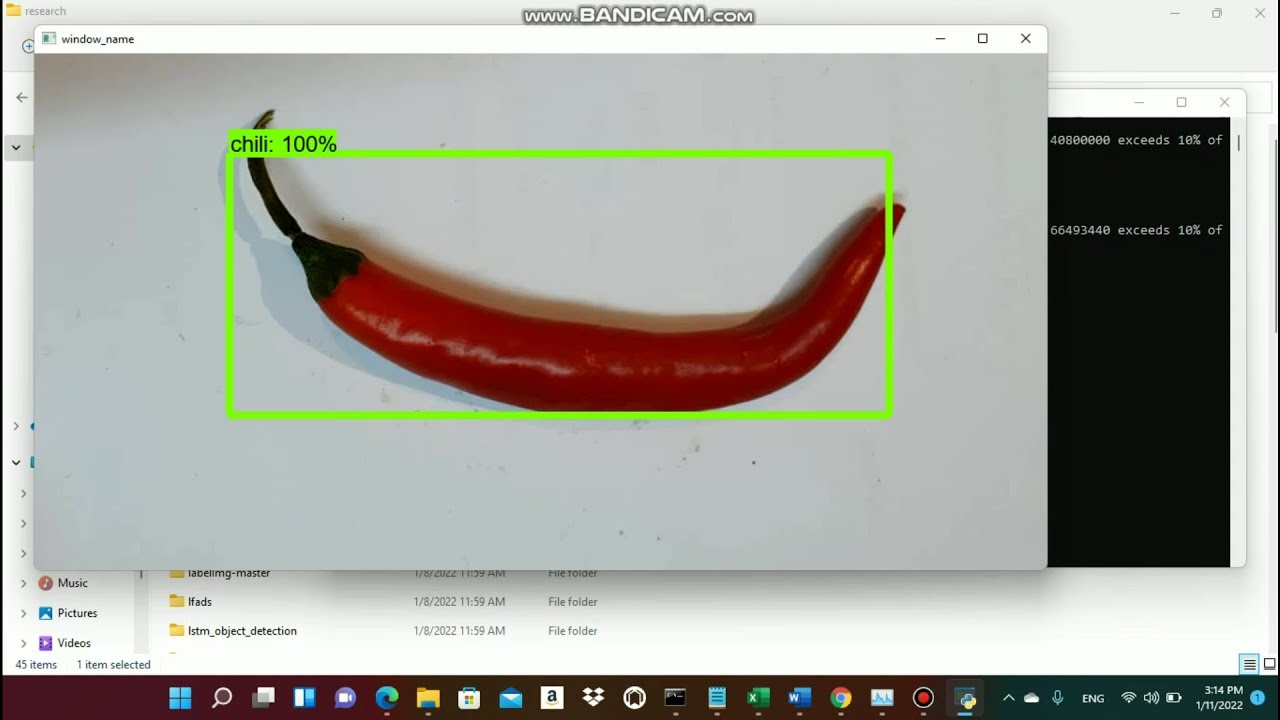Open Dropbox from the taskbar
Viewport: 1280px width, 720px height.
593,697
